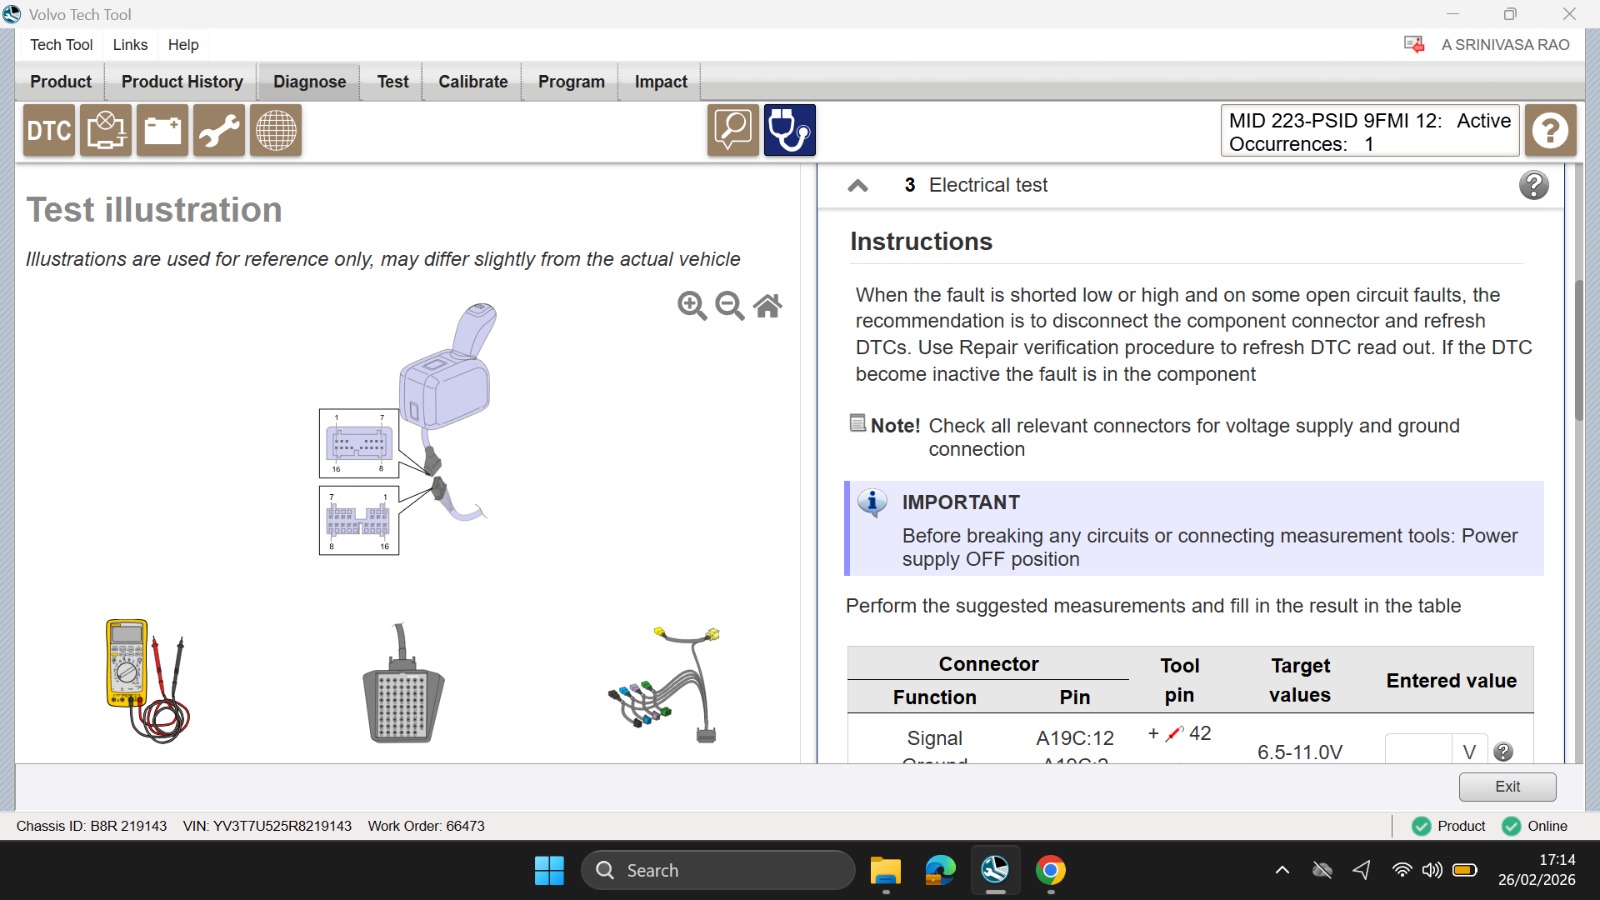
Task: Click the large question mark help button
Action: pos(1551,130)
